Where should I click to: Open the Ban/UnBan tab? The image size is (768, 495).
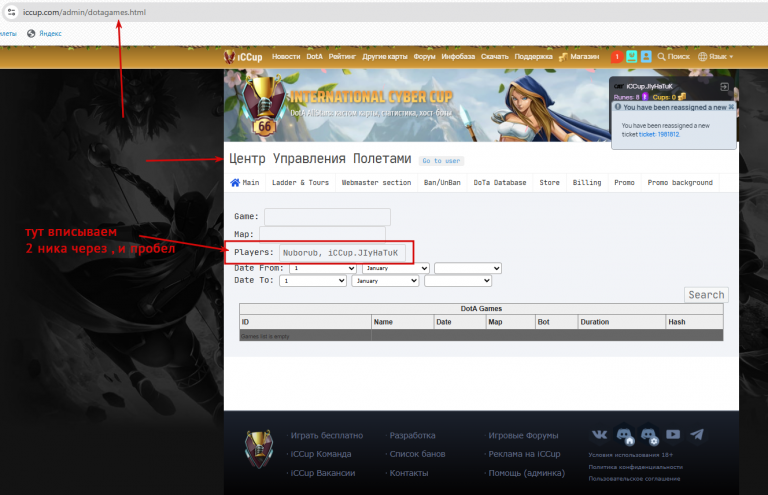click(x=442, y=183)
